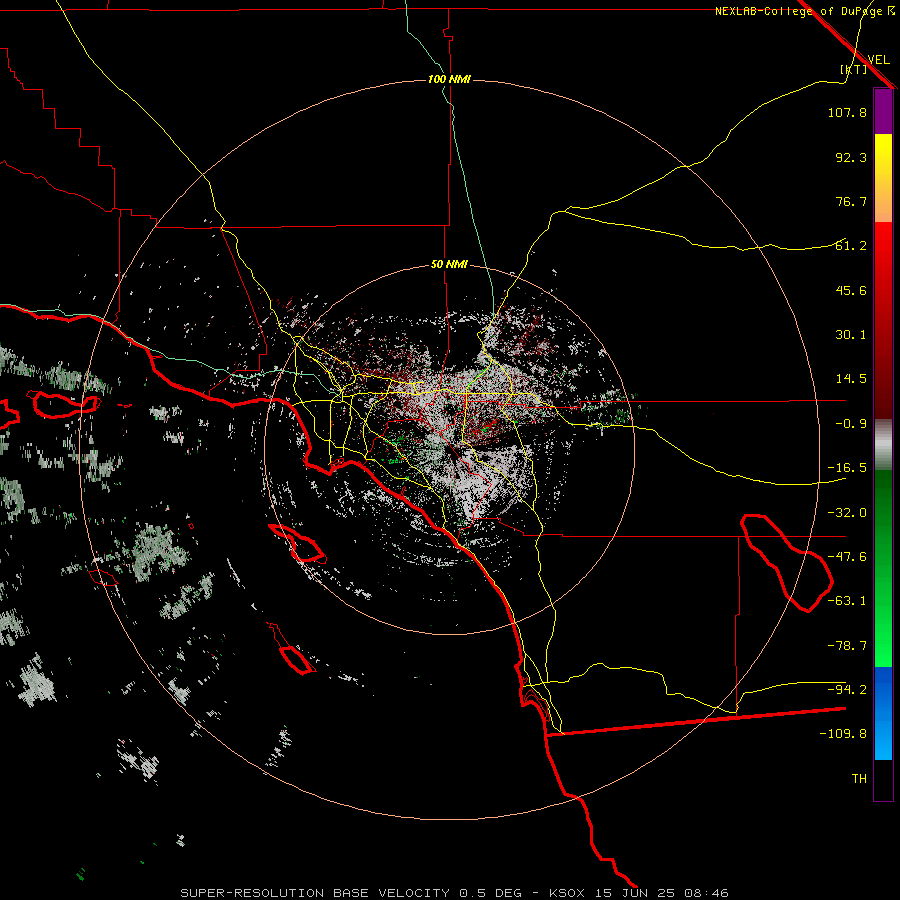900x900 pixels.
Task: Click the 50 NMI range ring label
Action: [x=449, y=265]
